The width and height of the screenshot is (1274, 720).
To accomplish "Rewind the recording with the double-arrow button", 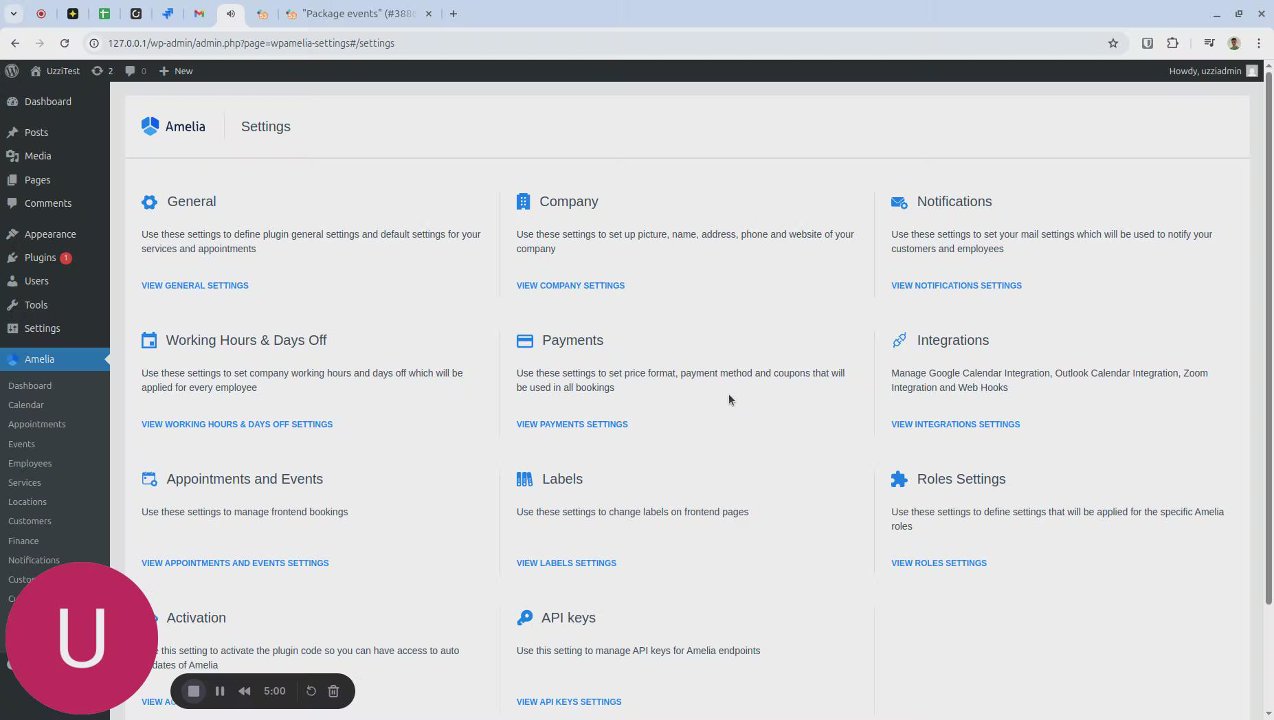I will [244, 691].
